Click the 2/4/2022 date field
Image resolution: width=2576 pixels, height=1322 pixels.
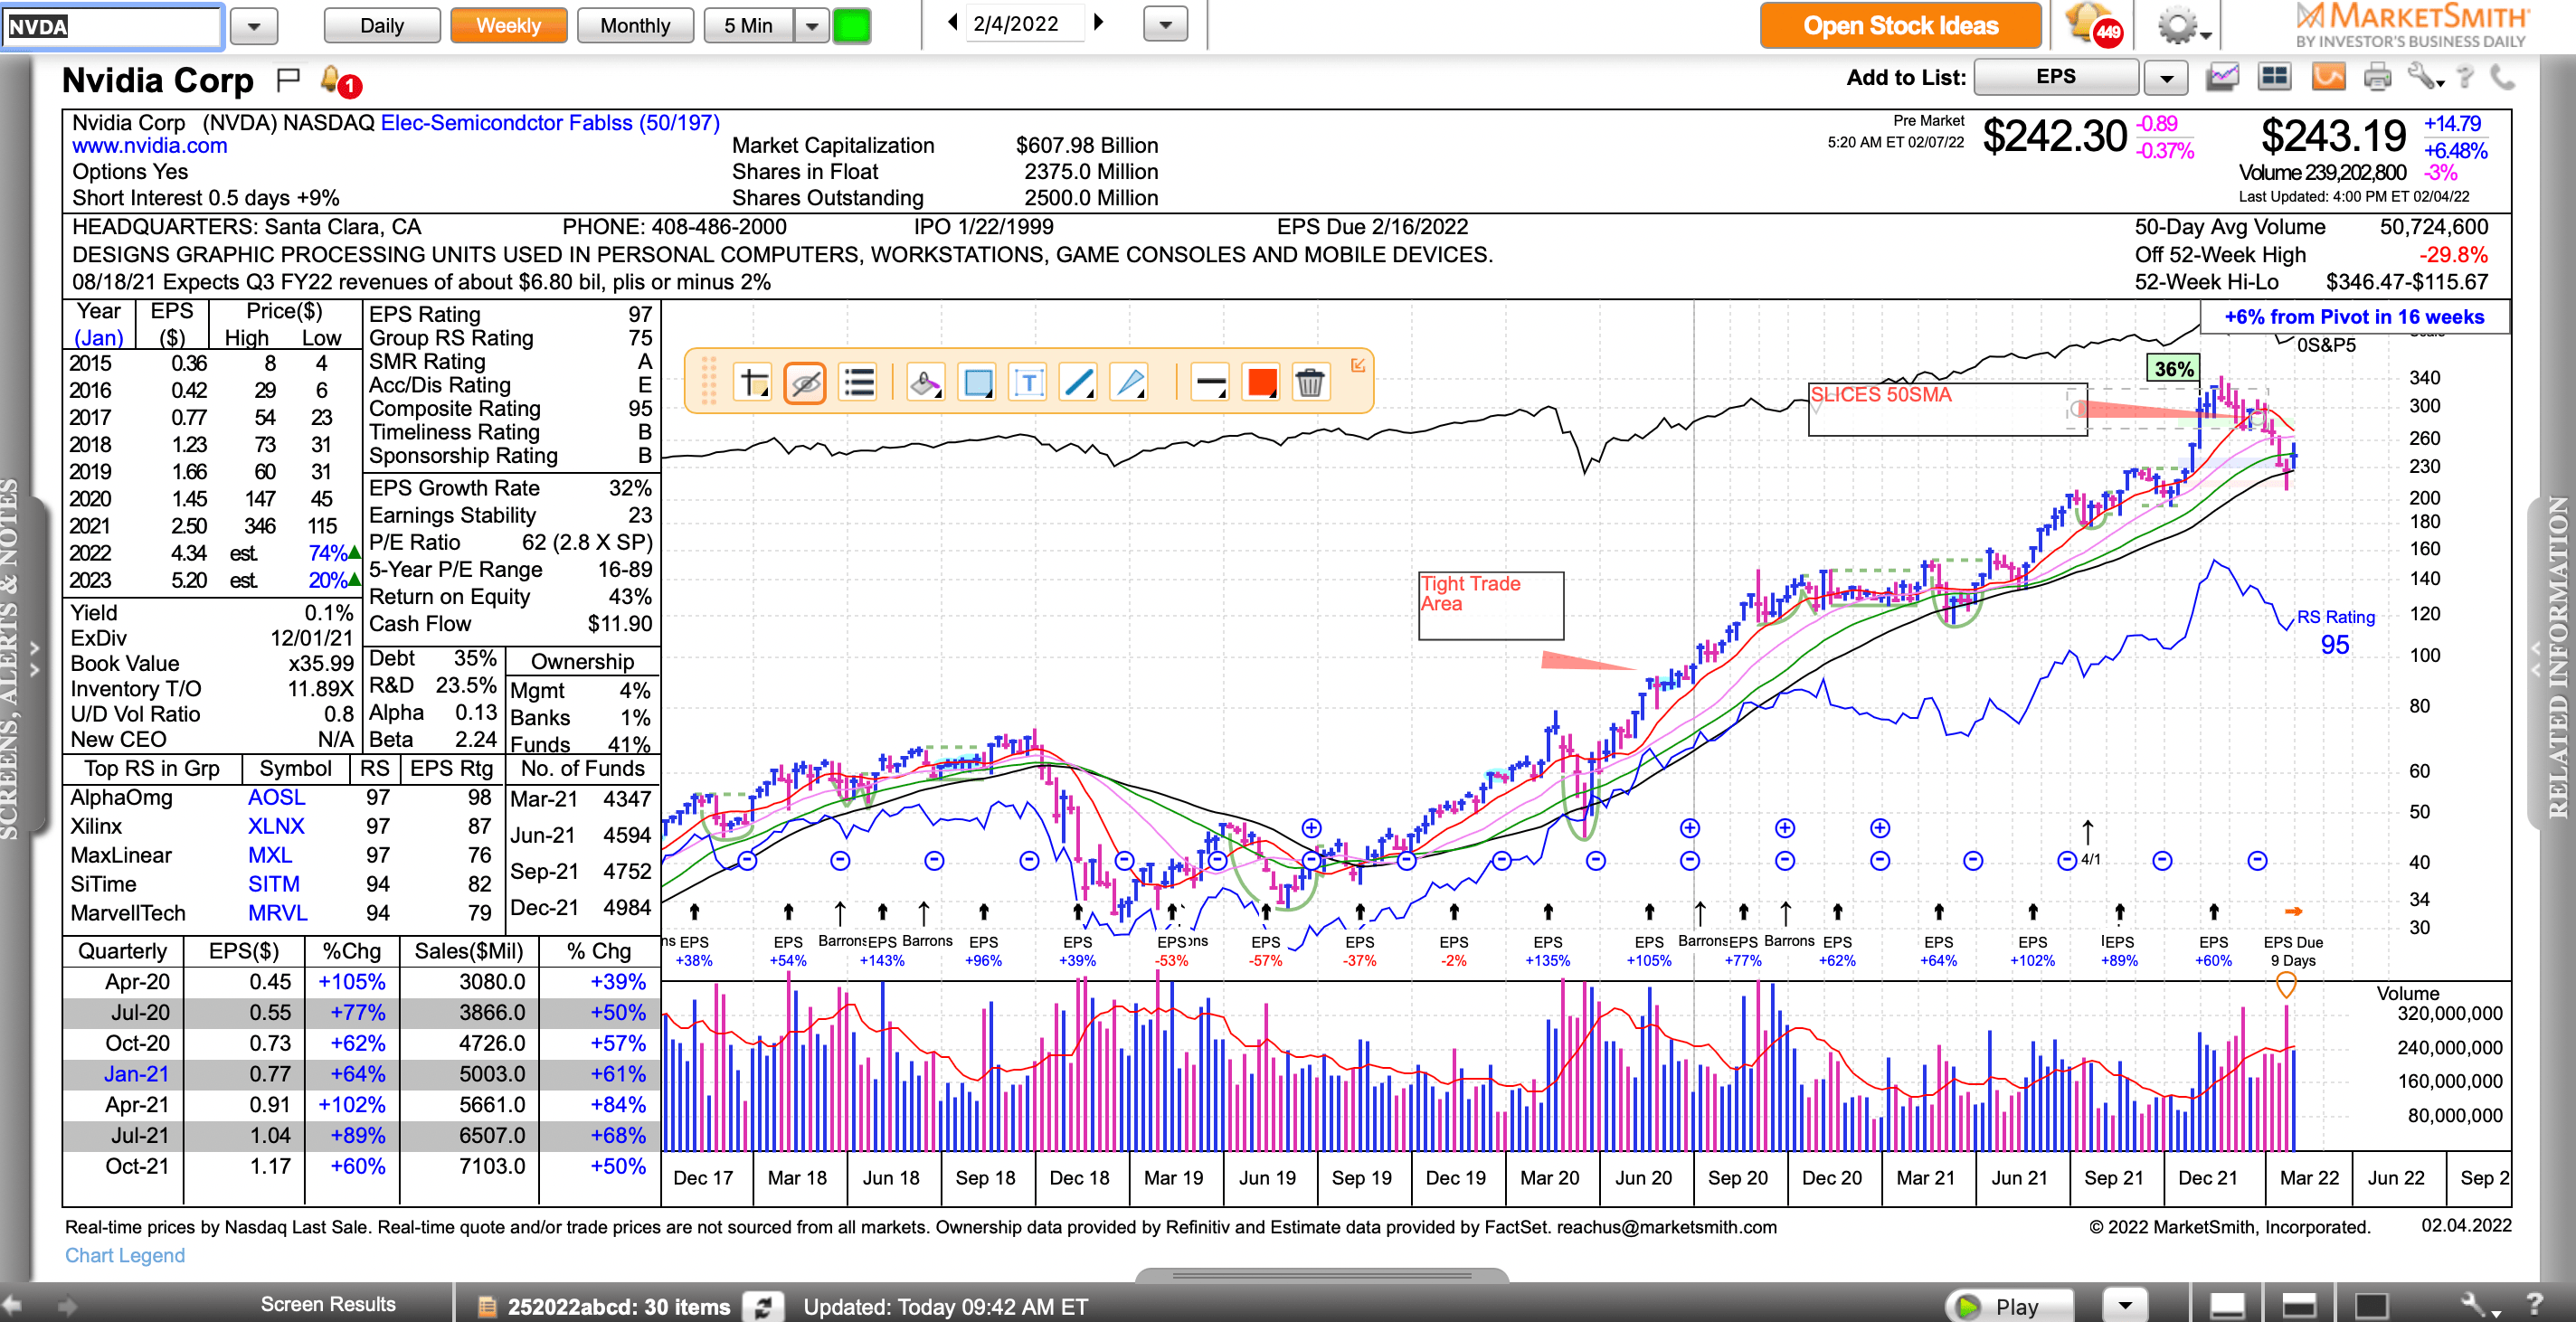coord(1024,23)
